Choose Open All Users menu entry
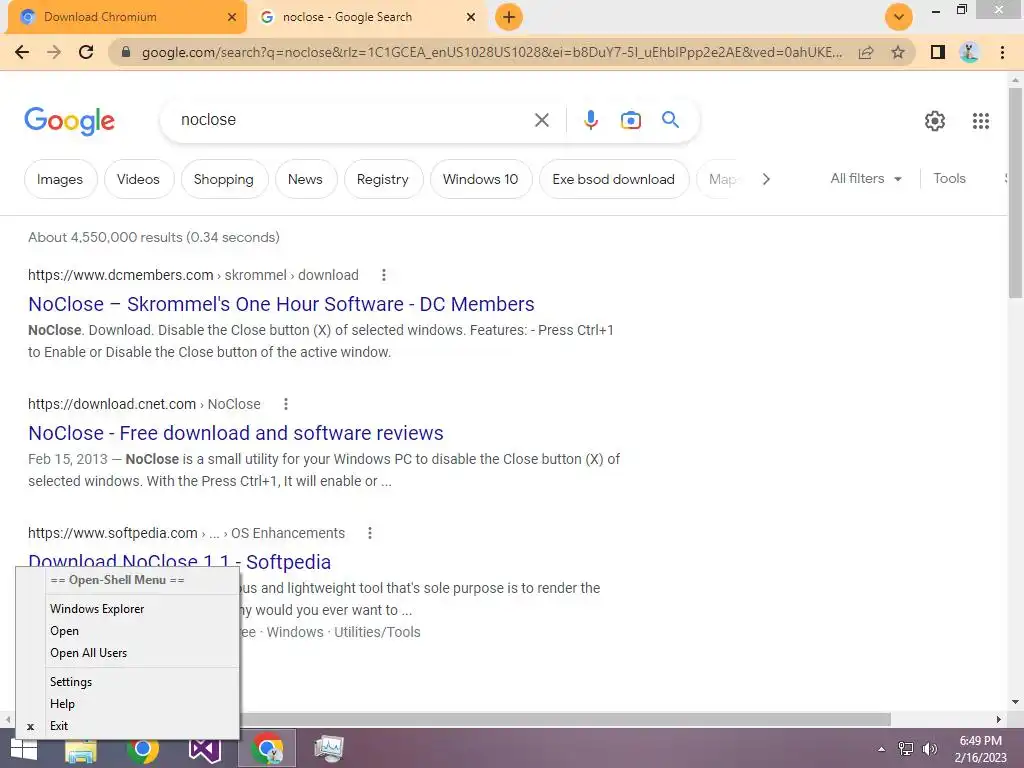Image resolution: width=1024 pixels, height=768 pixels. pyautogui.click(x=142, y=653)
